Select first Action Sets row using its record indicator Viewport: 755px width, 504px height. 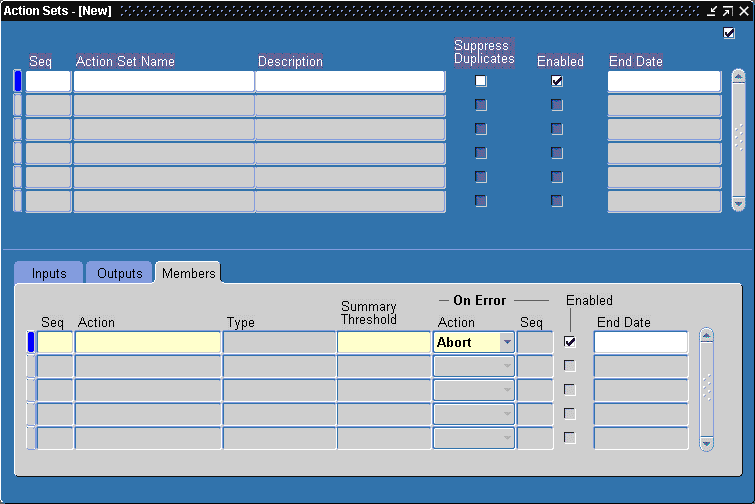tap(18, 81)
